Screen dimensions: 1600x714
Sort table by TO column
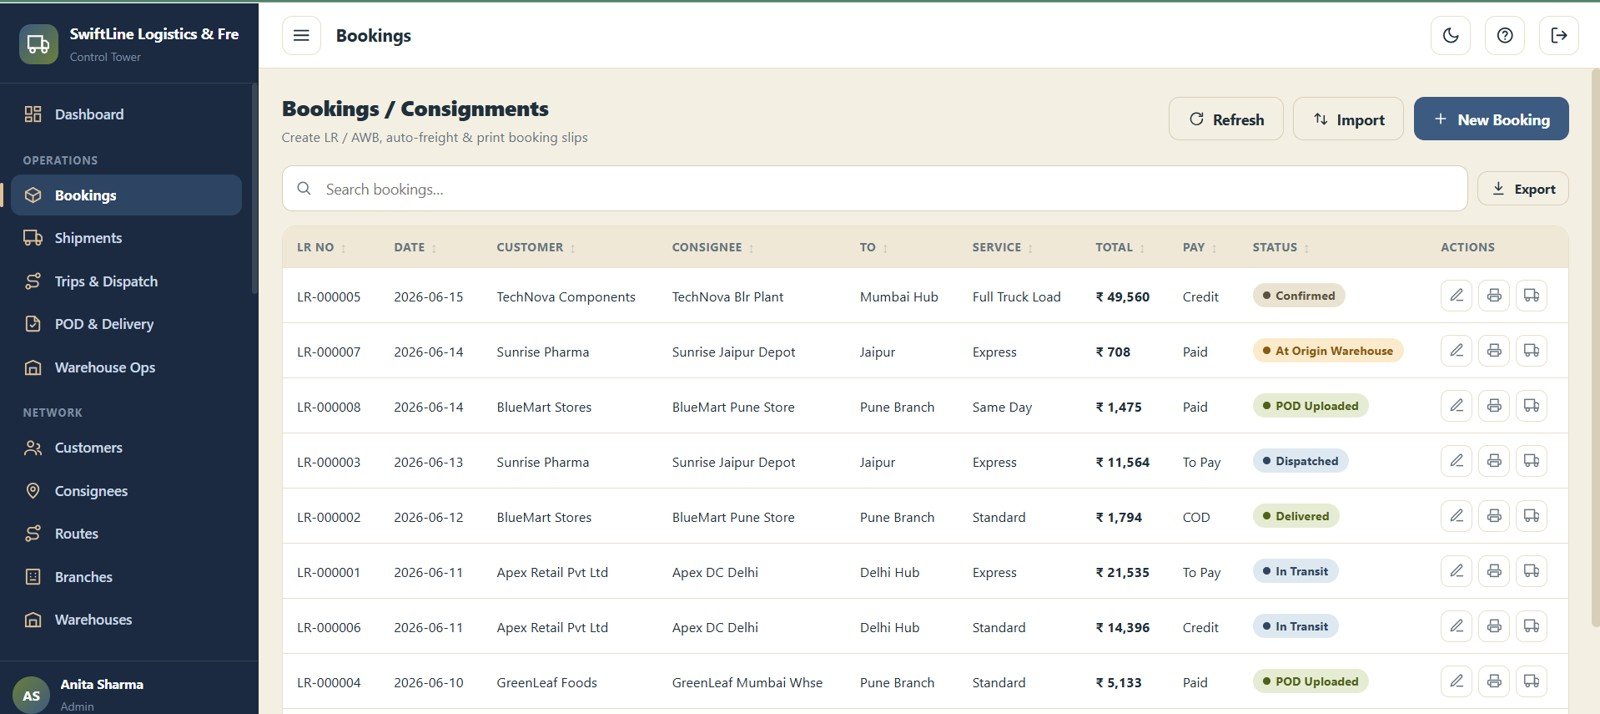tap(874, 247)
